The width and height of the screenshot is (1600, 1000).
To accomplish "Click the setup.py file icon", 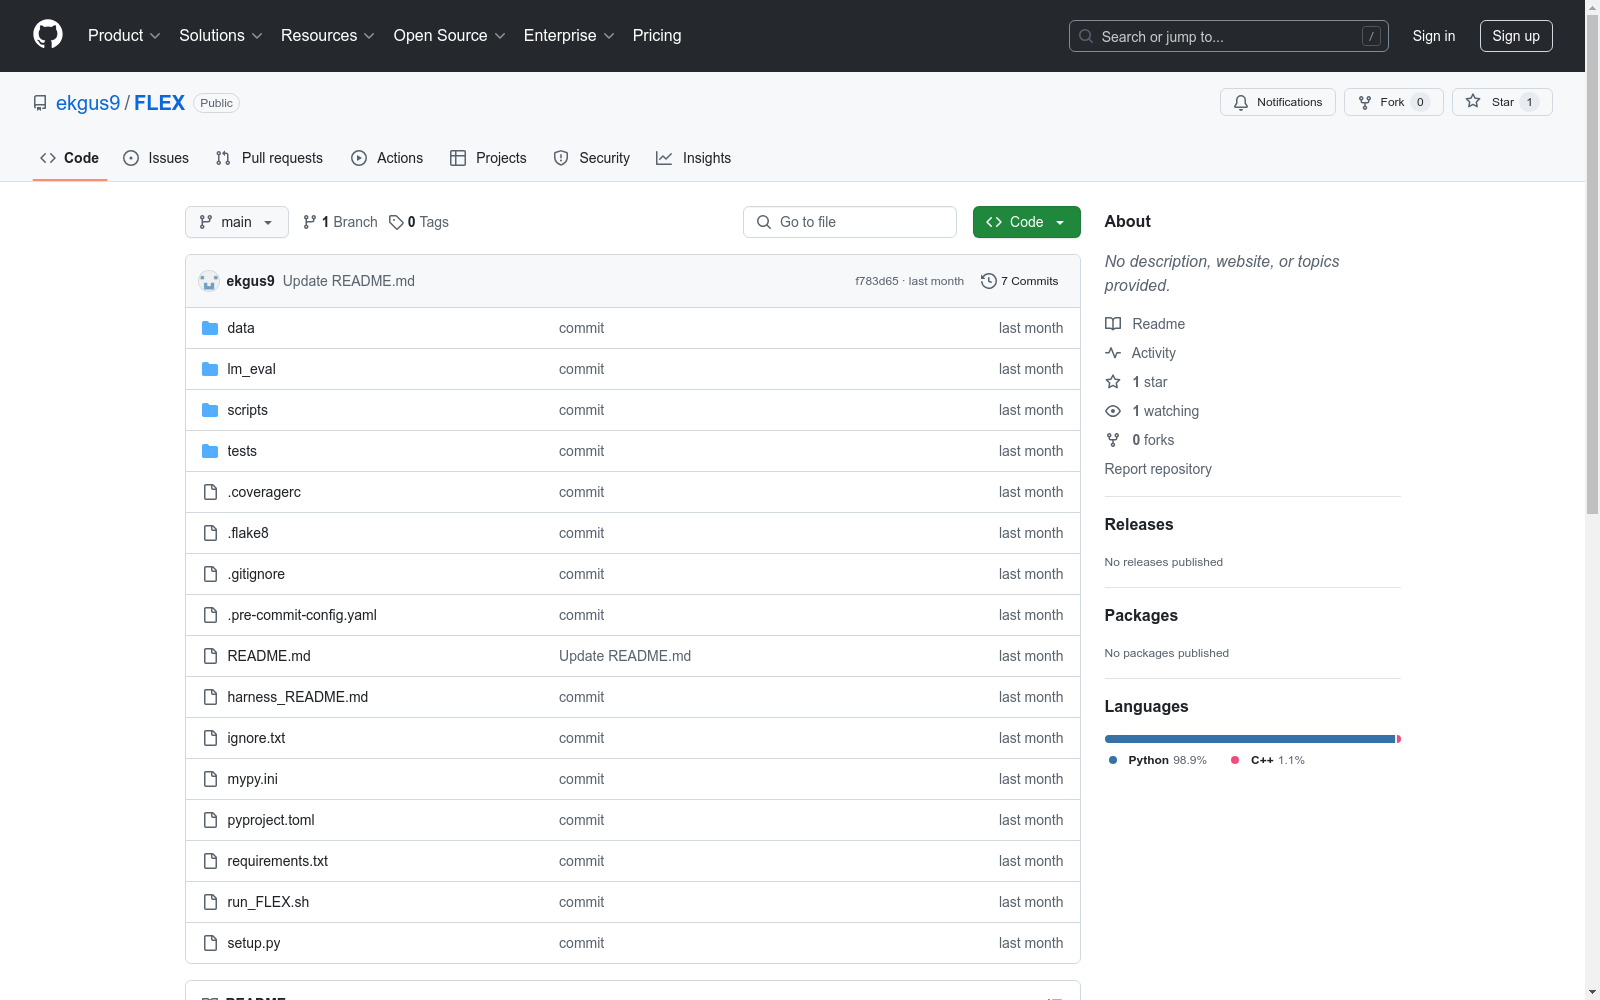I will tap(210, 943).
